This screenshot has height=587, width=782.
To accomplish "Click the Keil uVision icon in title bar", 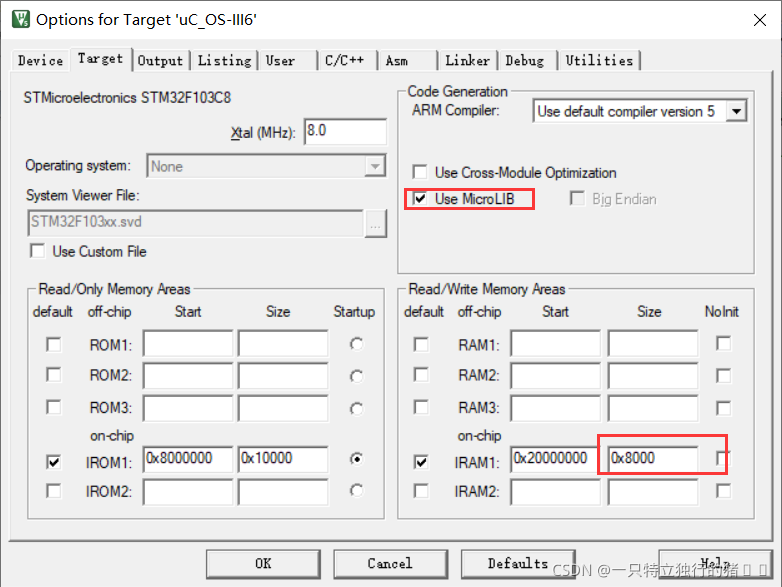I will coord(20,19).
